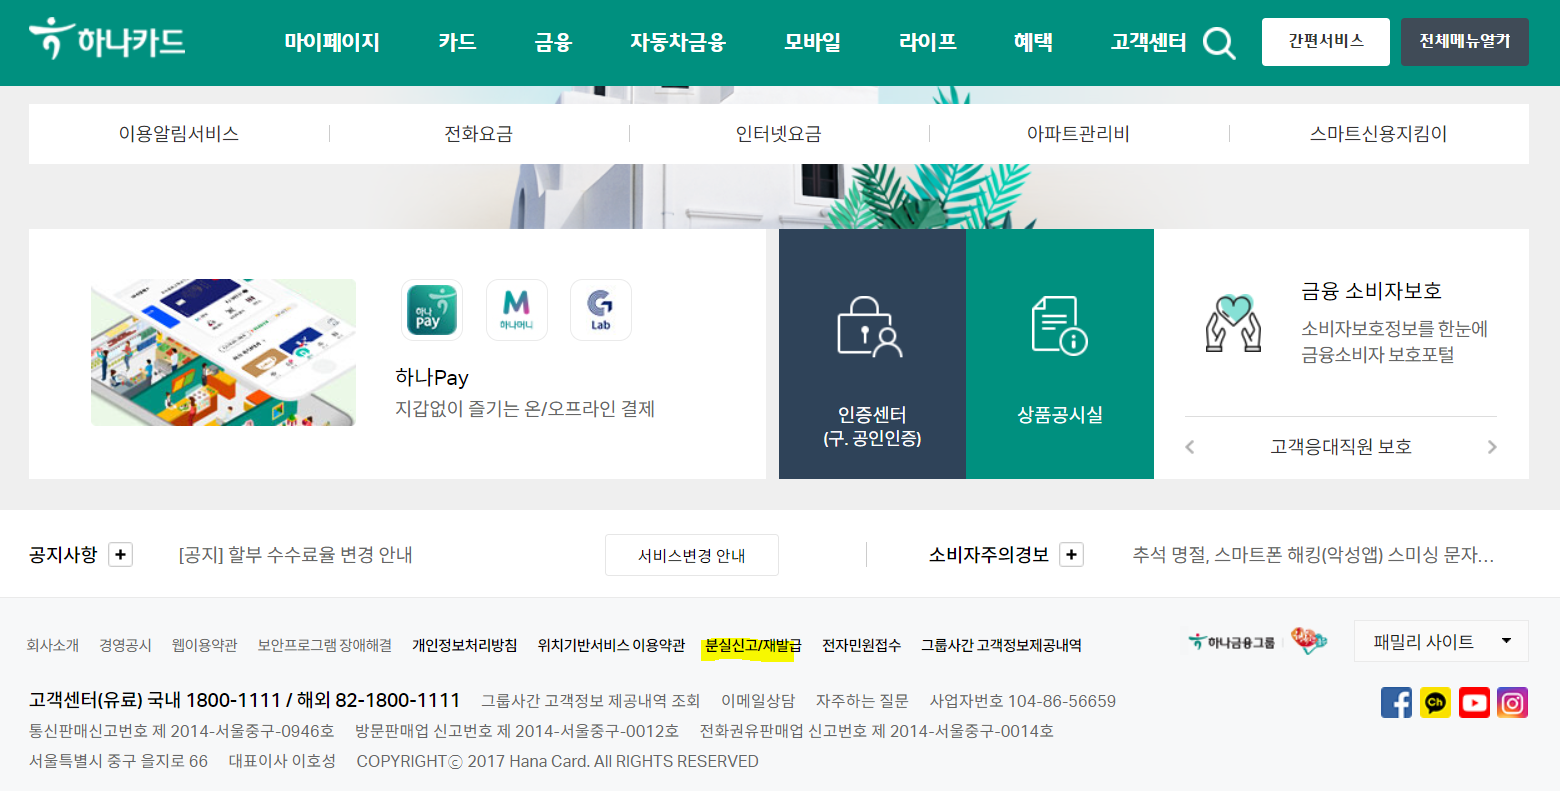
Task: Open the 고객센터 menu
Action: [1147, 43]
